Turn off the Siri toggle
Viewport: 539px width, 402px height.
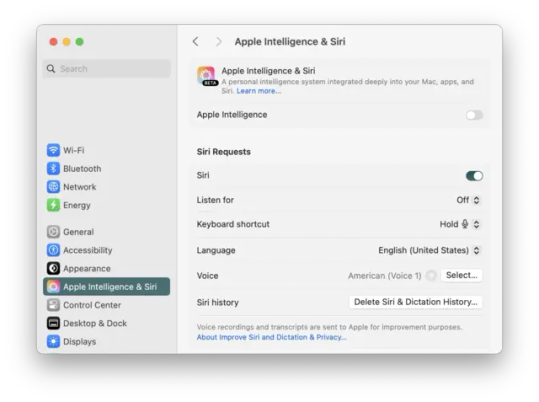(474, 176)
